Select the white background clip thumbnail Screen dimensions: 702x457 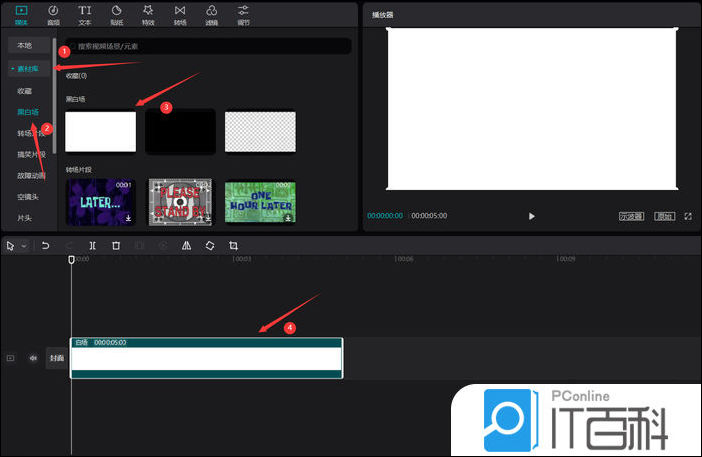(x=100, y=132)
